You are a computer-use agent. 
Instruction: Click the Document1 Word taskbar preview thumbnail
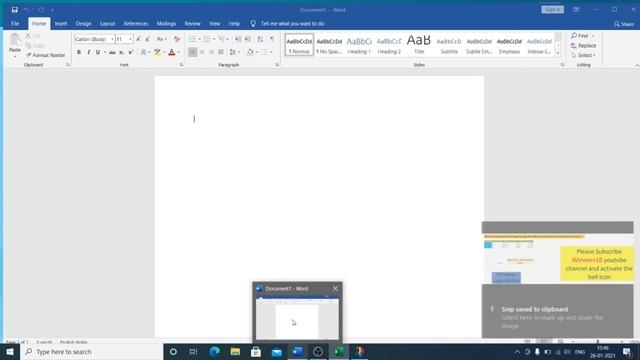pyautogui.click(x=297, y=319)
